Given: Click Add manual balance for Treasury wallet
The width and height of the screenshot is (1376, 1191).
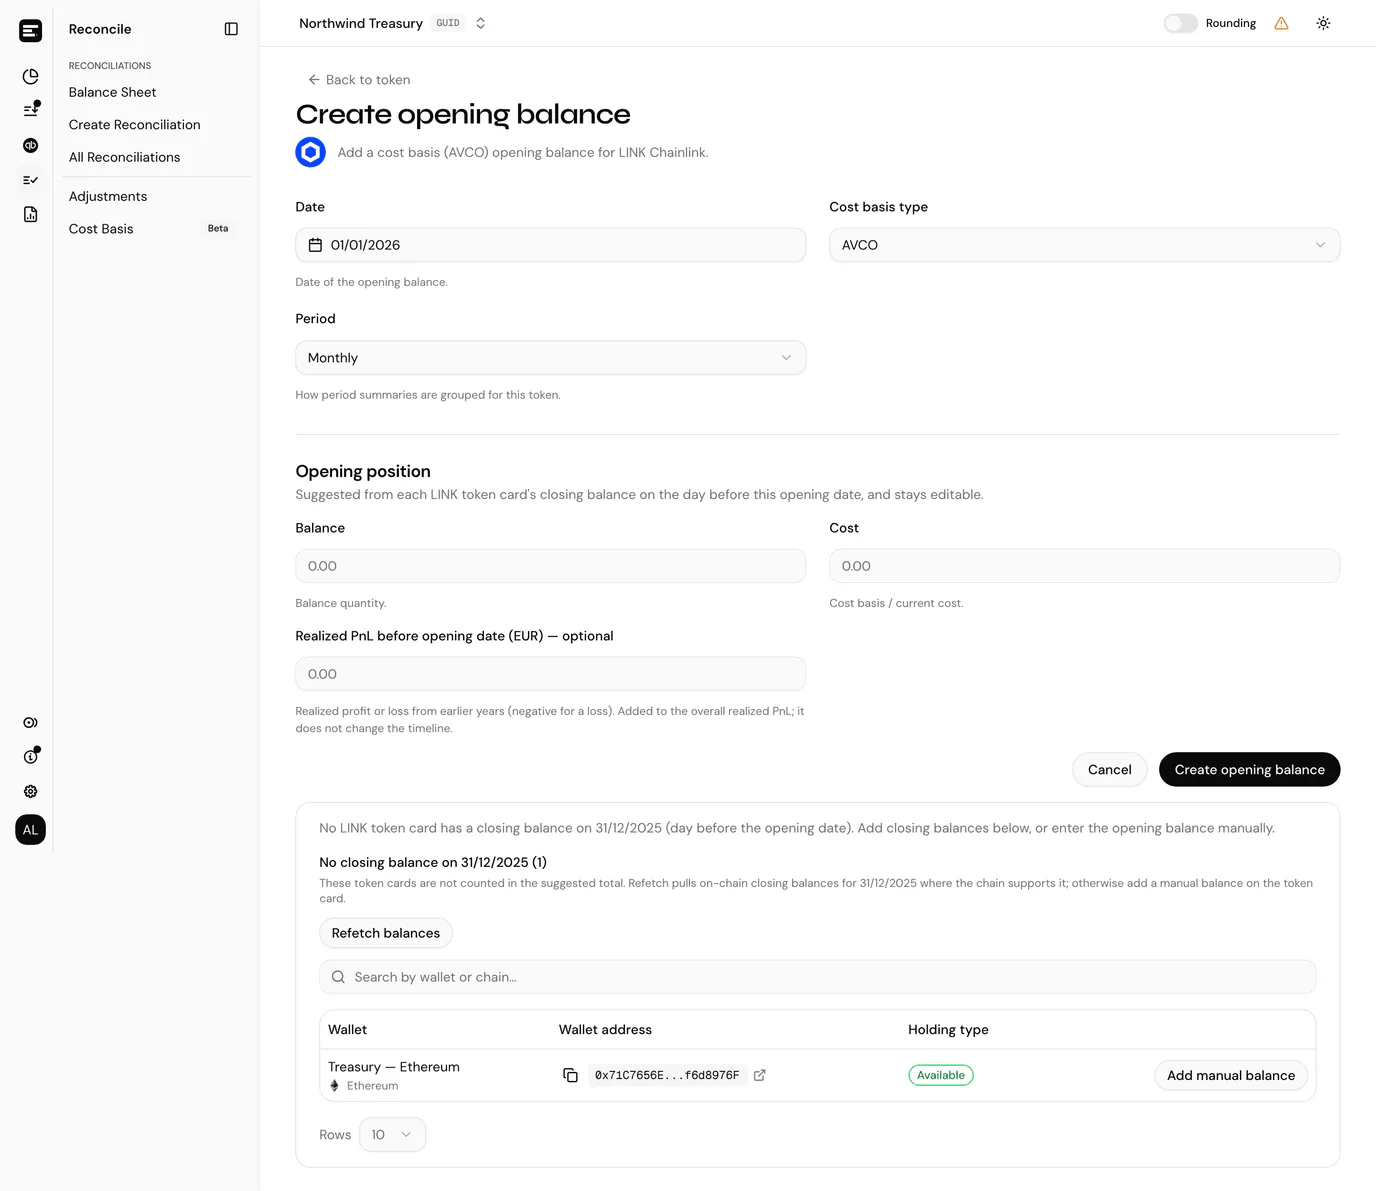Looking at the screenshot, I should tap(1231, 1076).
